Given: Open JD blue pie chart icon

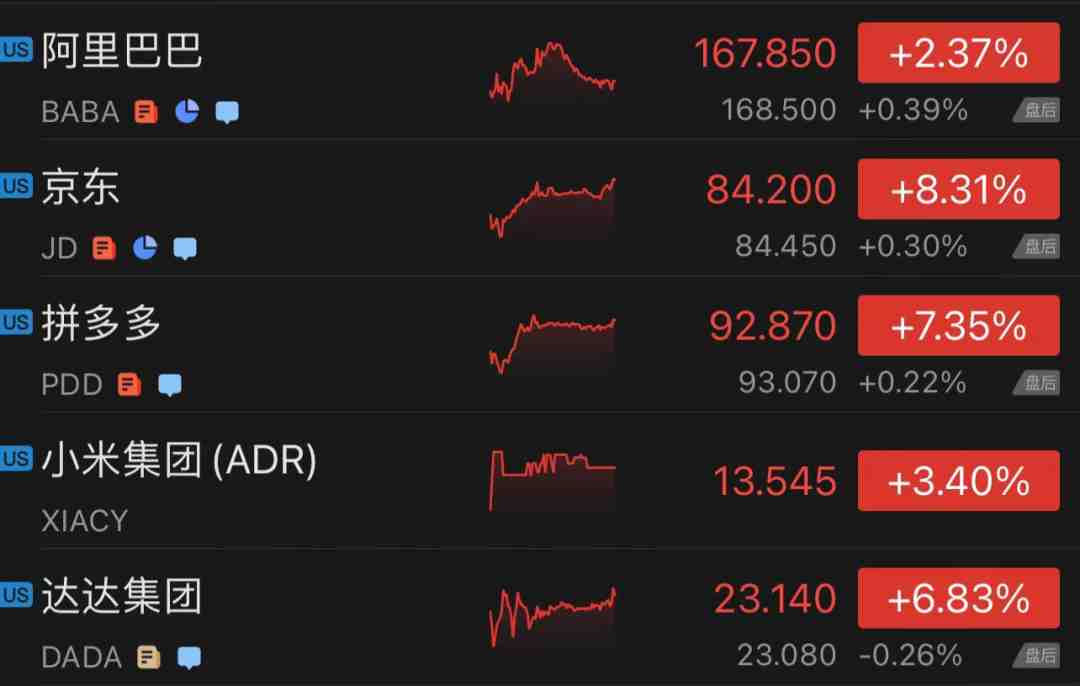Looking at the screenshot, I should (145, 247).
